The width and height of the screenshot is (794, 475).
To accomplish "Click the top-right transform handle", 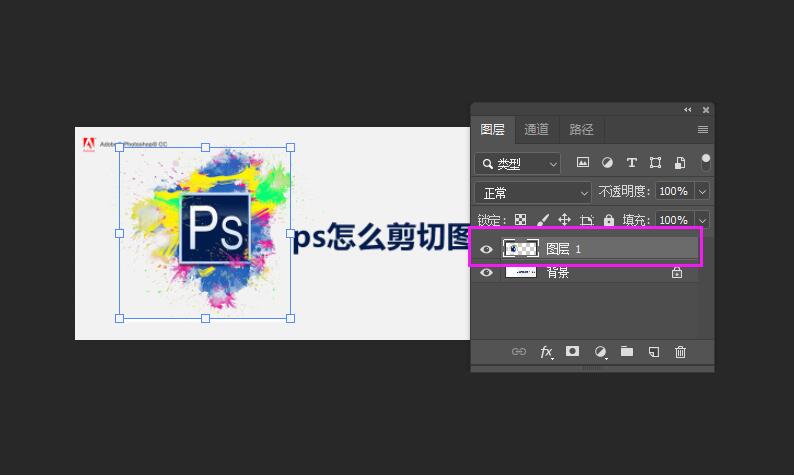I will point(290,147).
